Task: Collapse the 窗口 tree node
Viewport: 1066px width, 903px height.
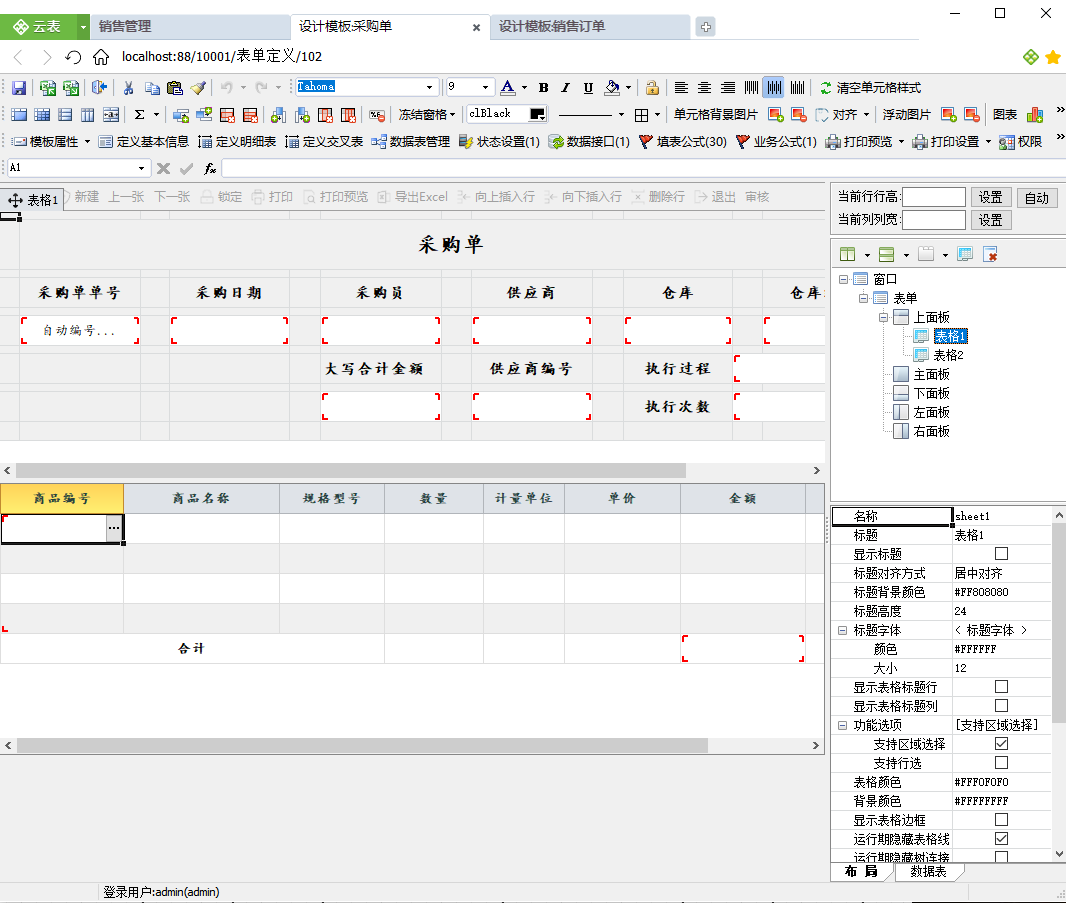Action: click(x=843, y=279)
